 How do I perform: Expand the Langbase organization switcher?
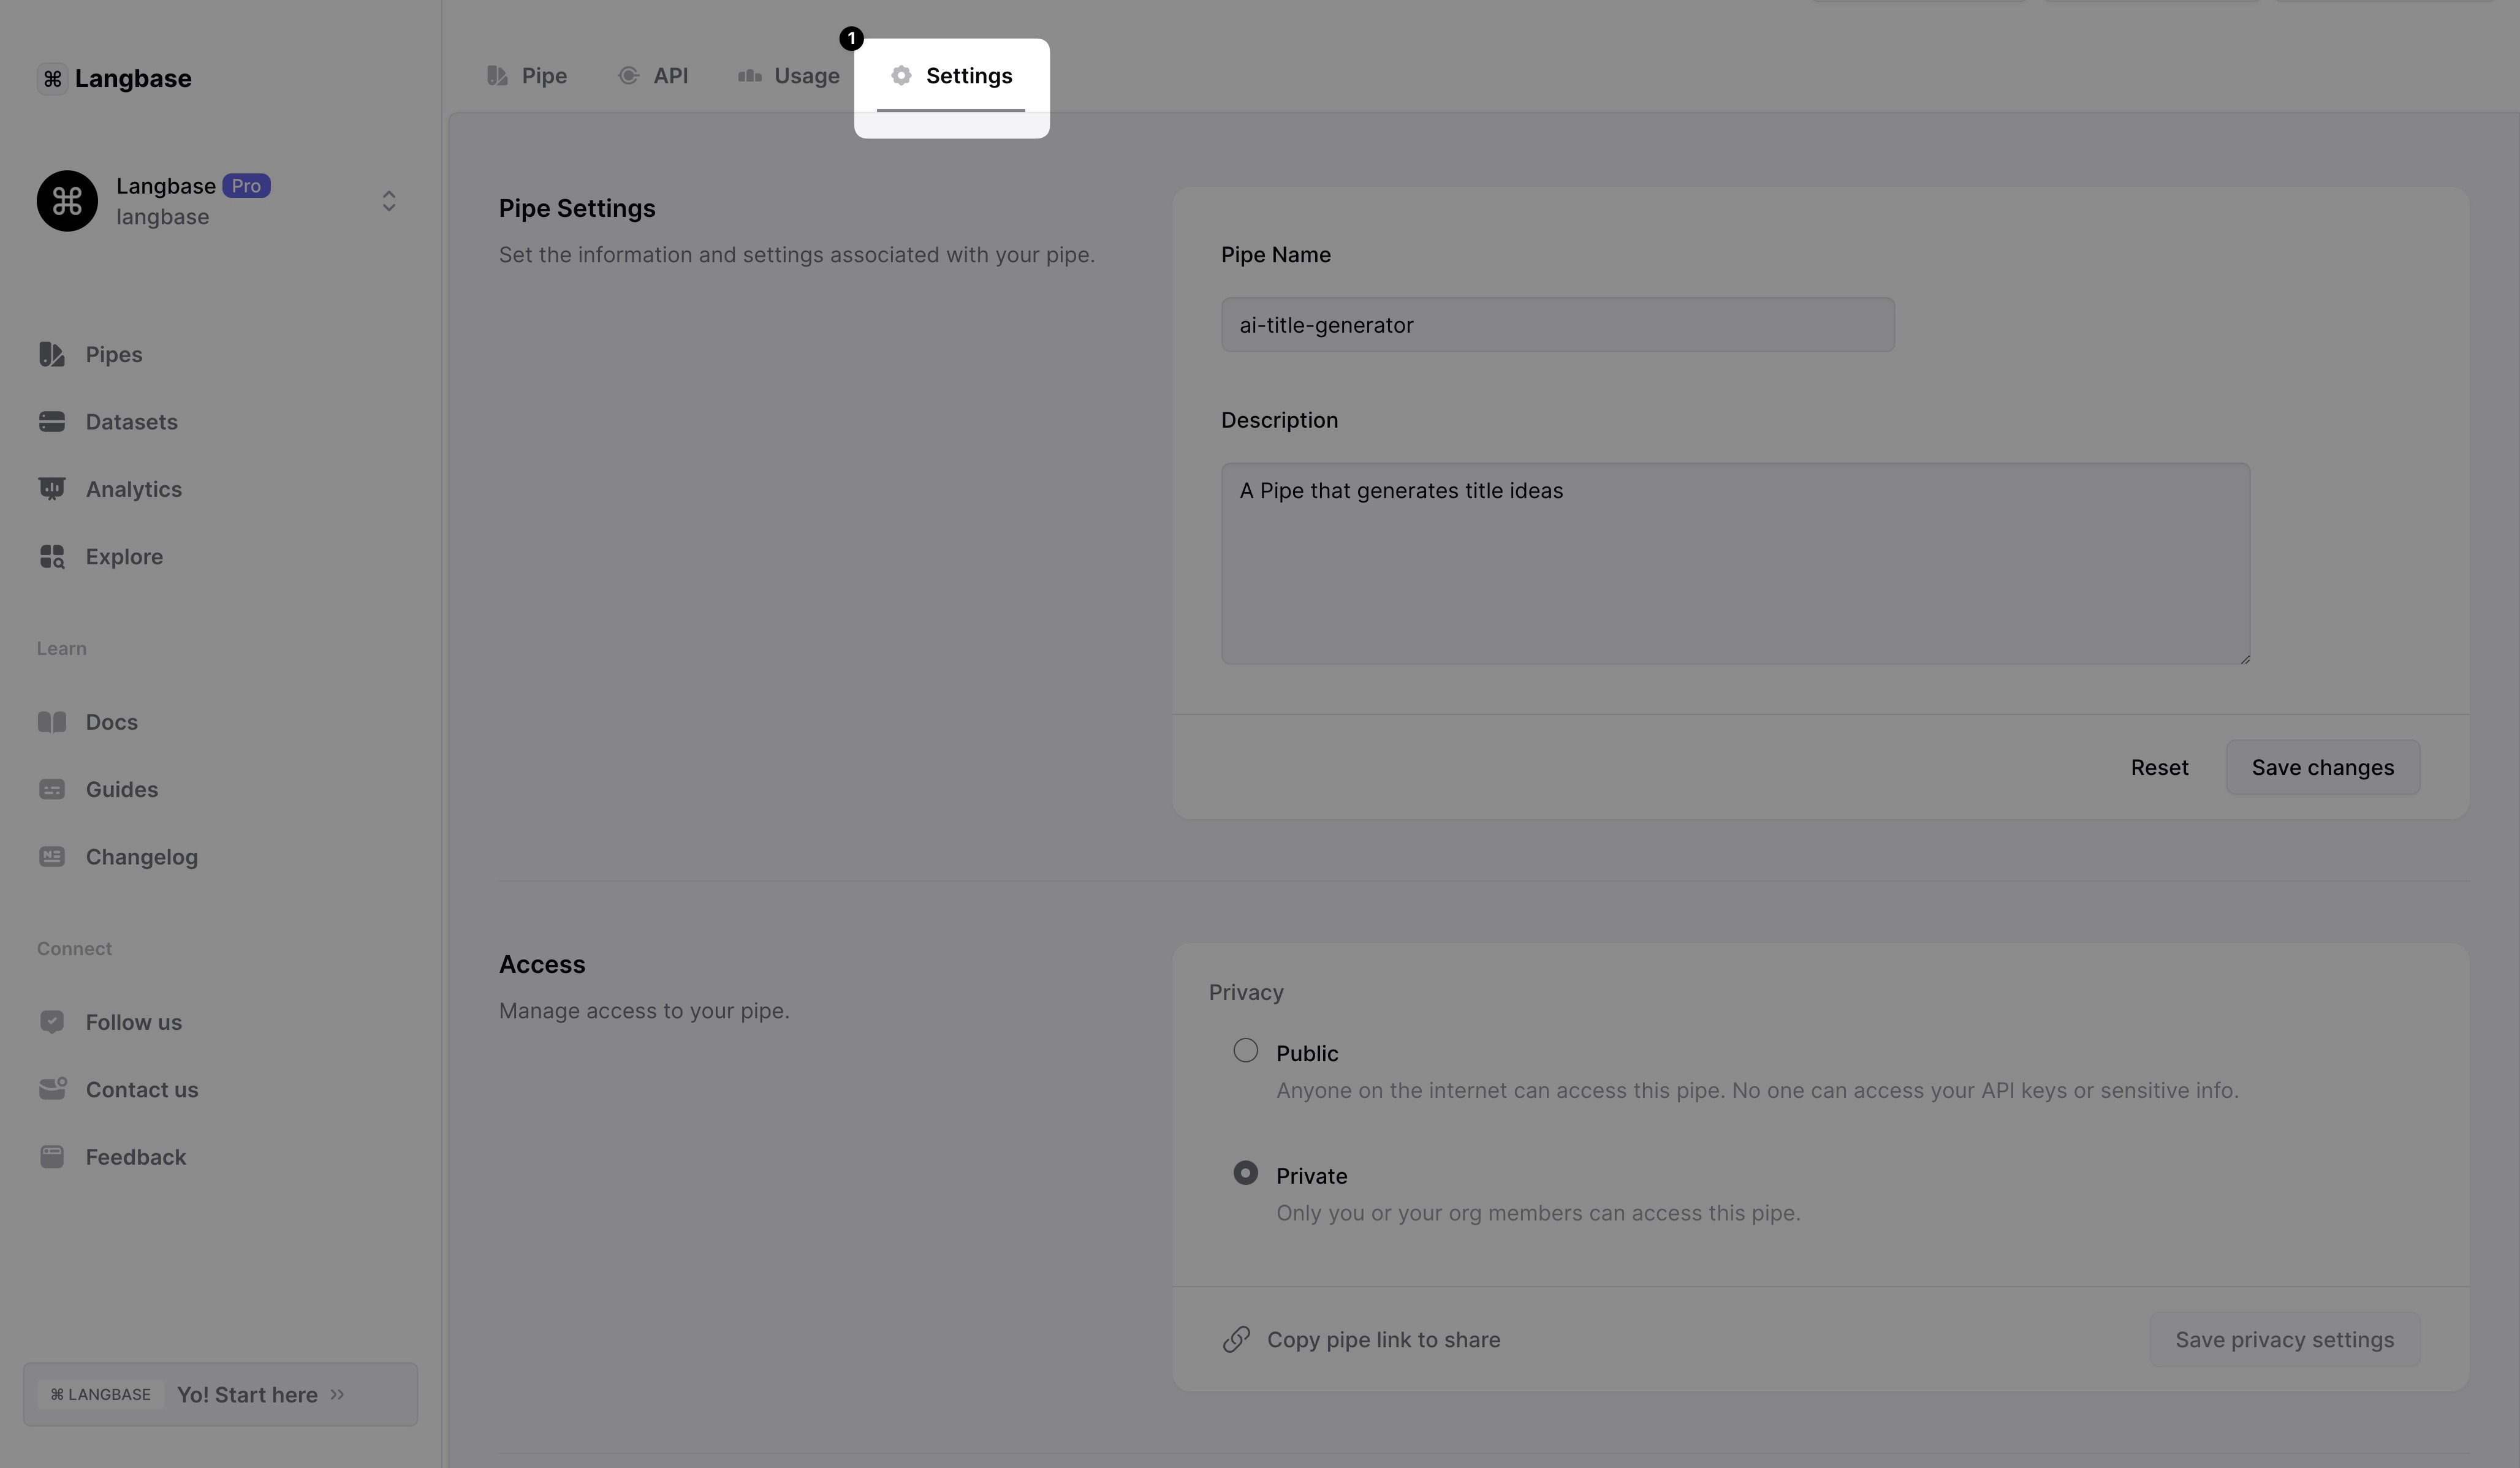389,201
